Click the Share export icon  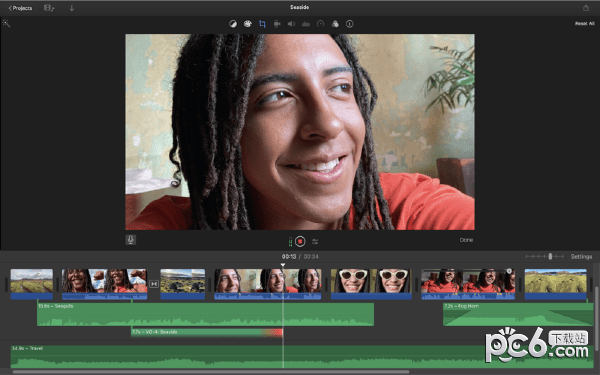pyautogui.click(x=586, y=8)
